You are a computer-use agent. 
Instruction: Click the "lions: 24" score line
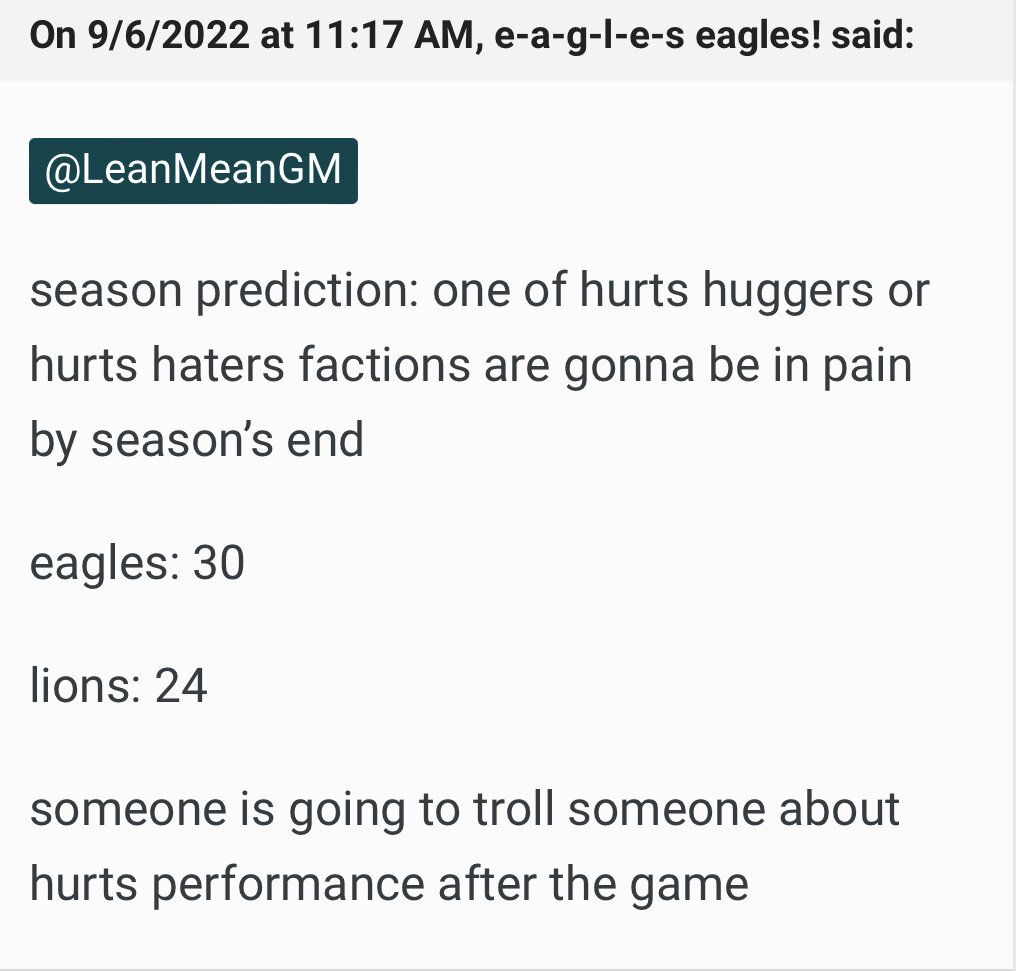[119, 686]
